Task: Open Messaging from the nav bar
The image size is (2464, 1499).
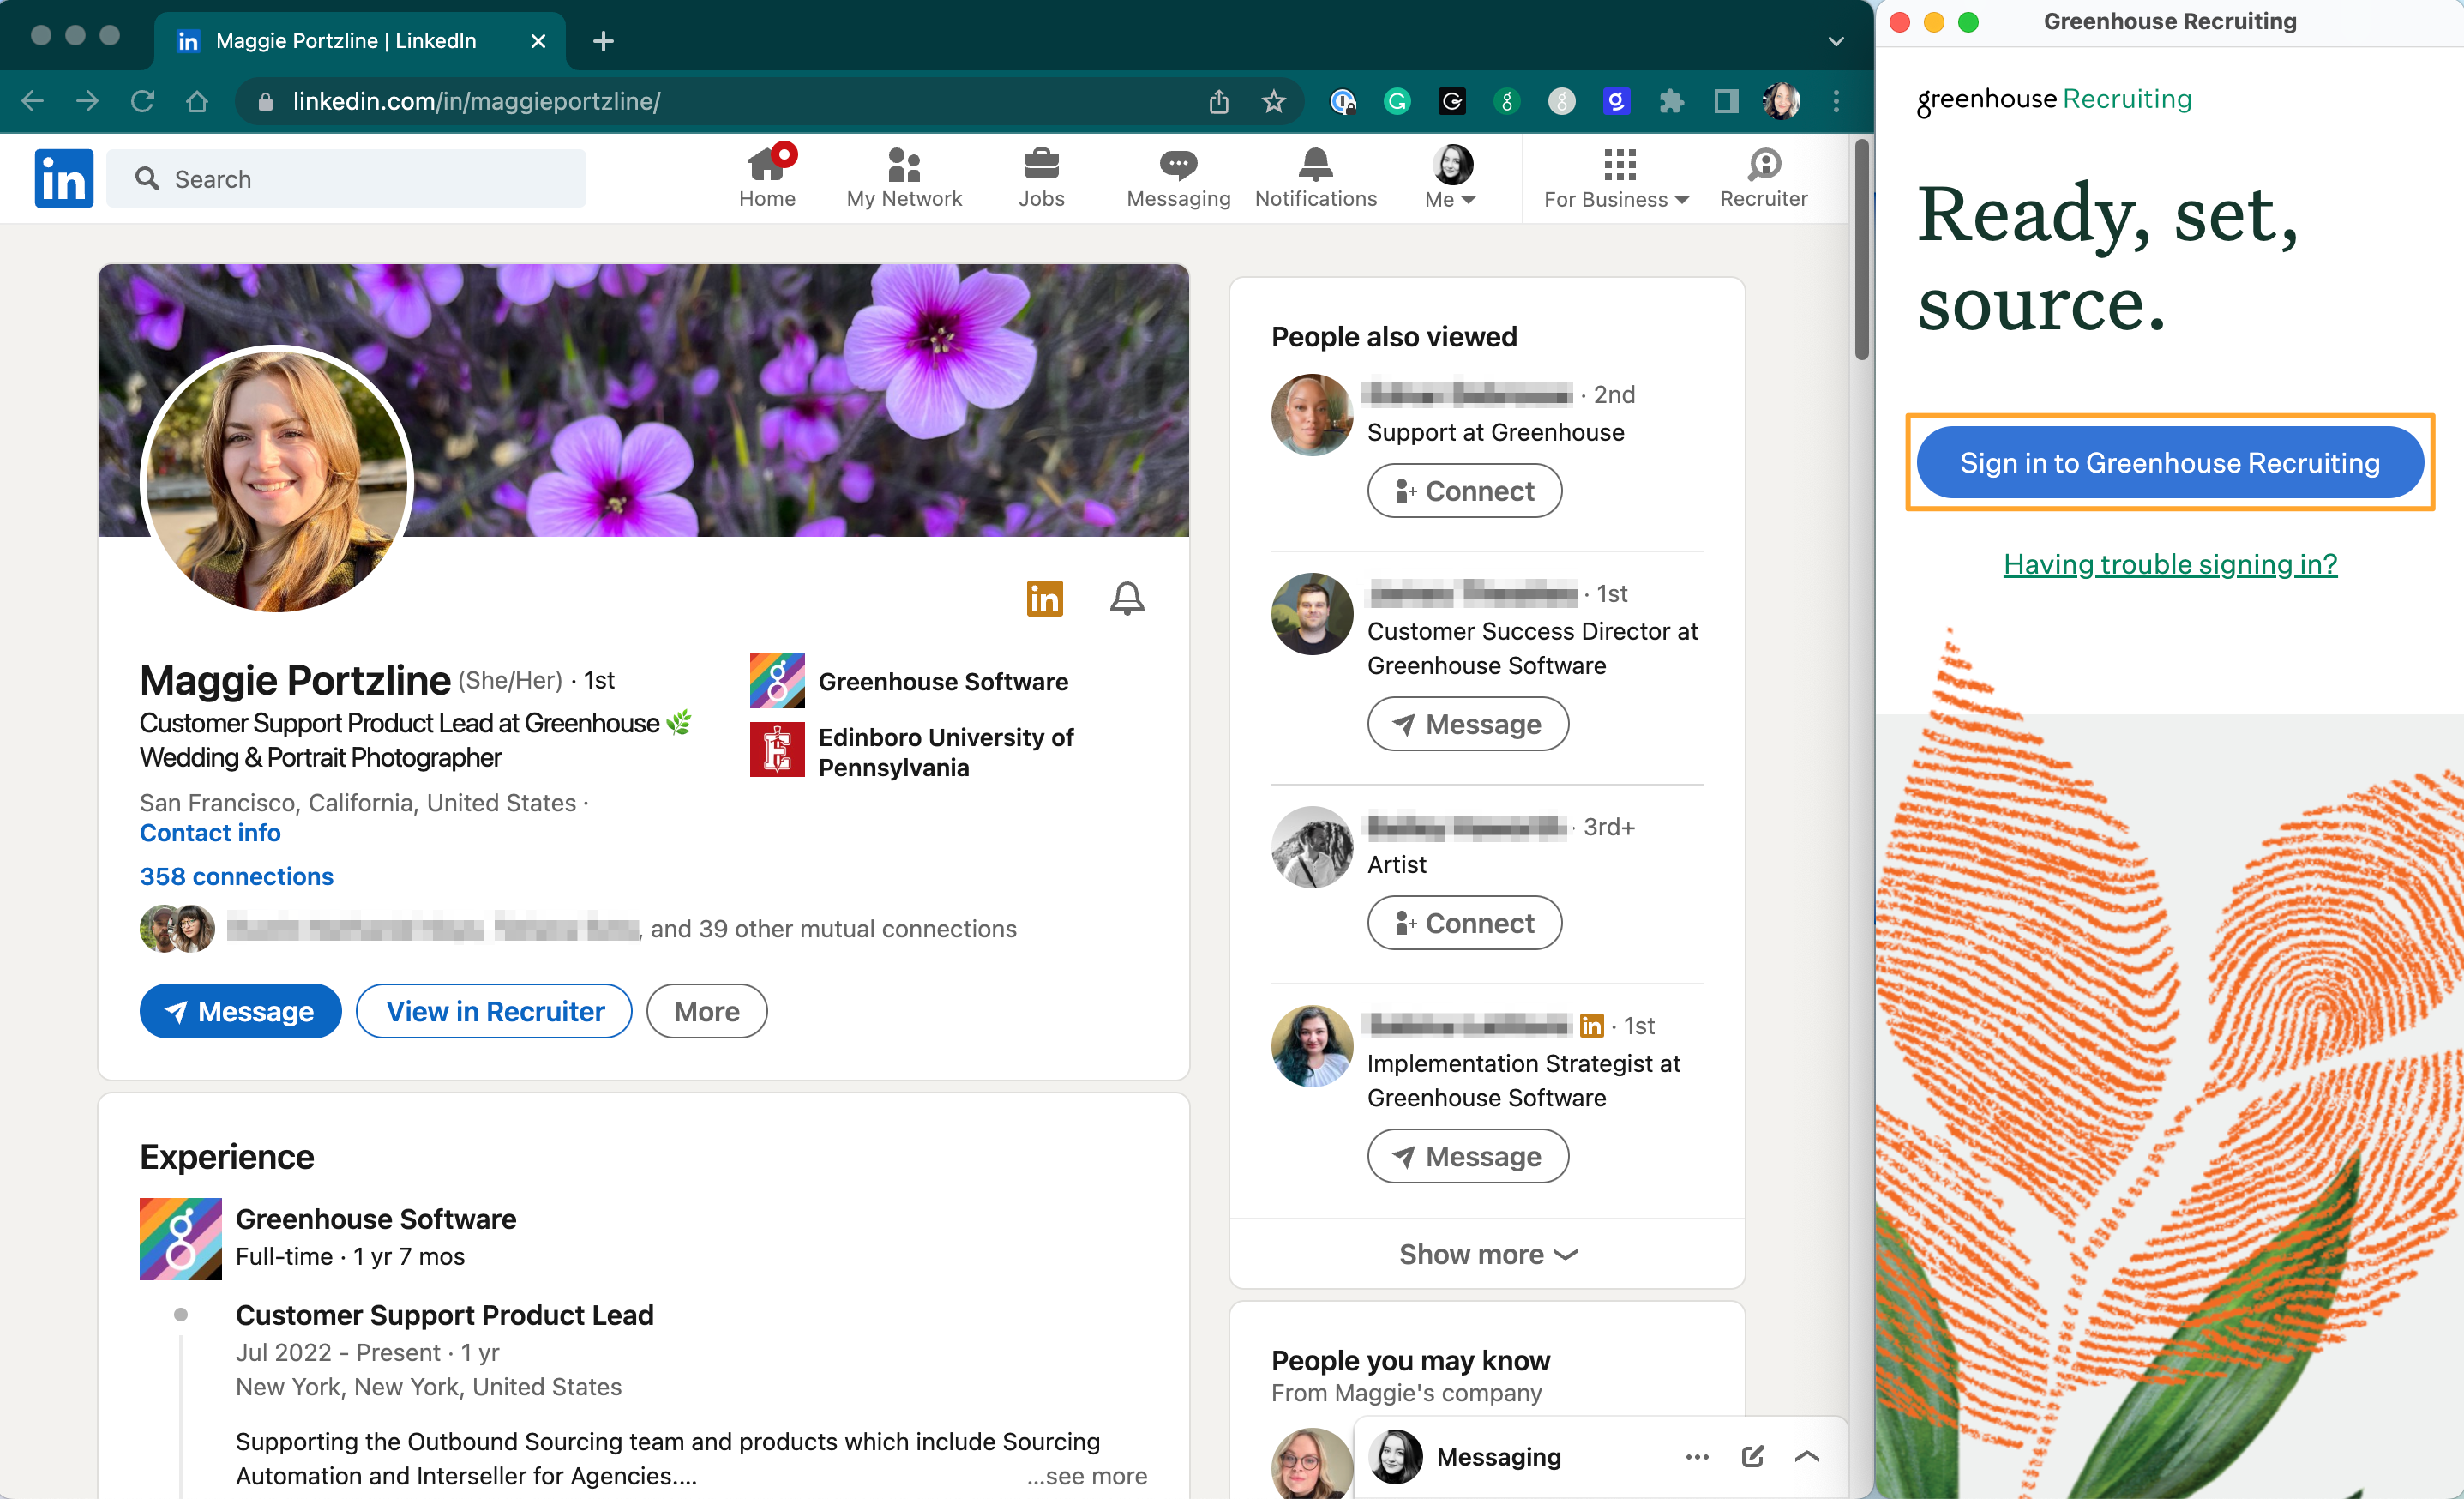Action: pos(1178,177)
